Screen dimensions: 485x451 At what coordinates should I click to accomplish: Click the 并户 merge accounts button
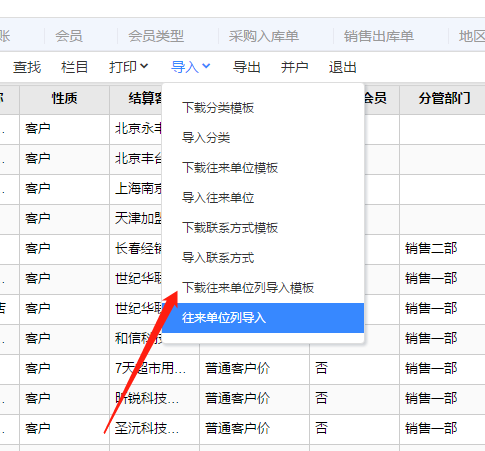pyautogui.click(x=295, y=67)
